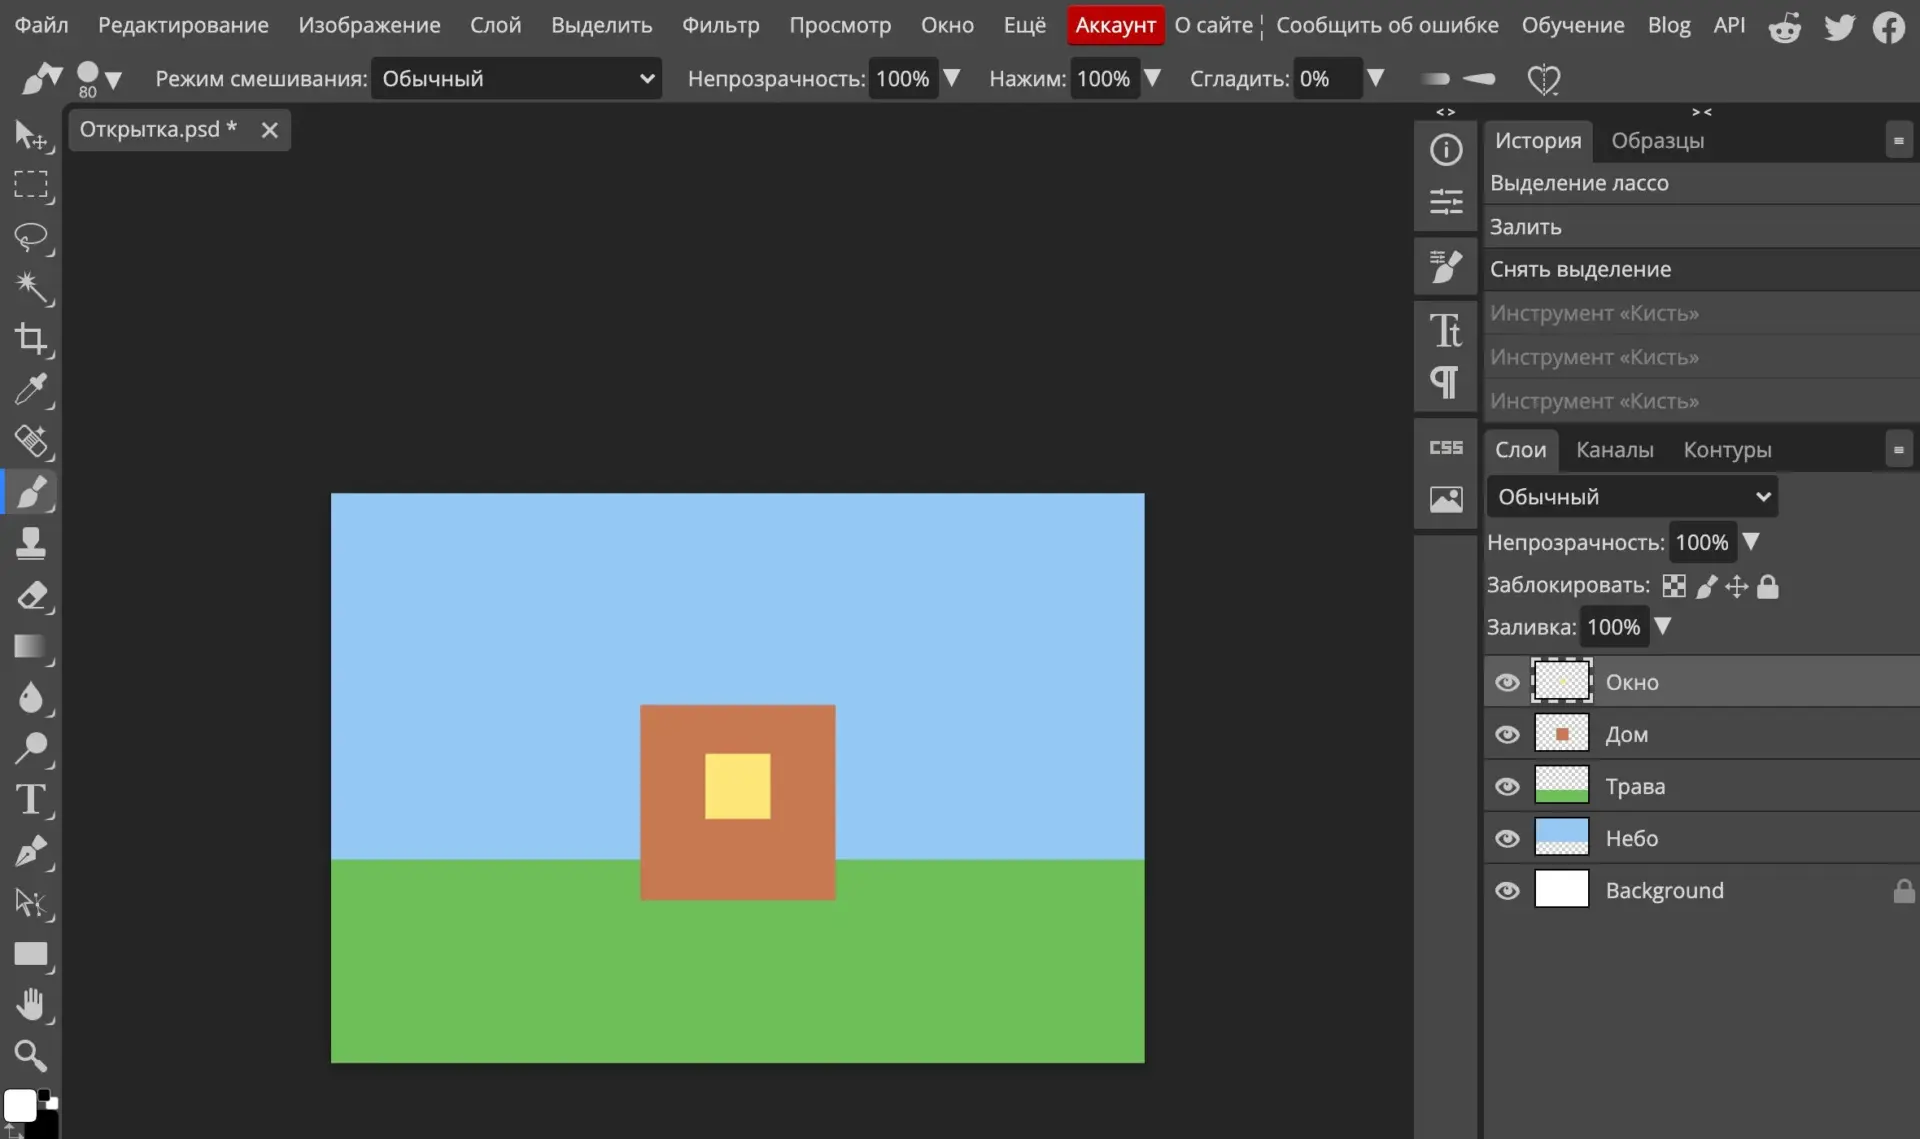
Task: Hide the Окно layer
Action: (x=1507, y=682)
